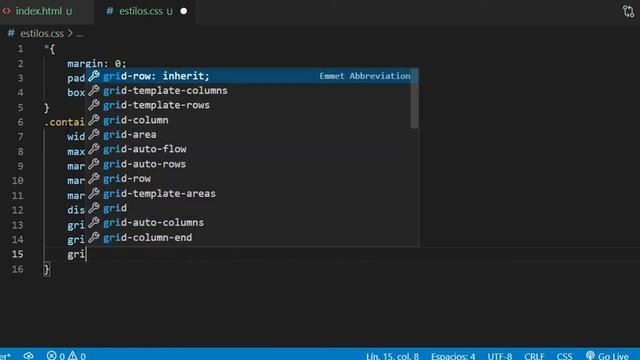Choose grid-template-rows suggestion
The width and height of the screenshot is (640, 360).
pos(248,105)
